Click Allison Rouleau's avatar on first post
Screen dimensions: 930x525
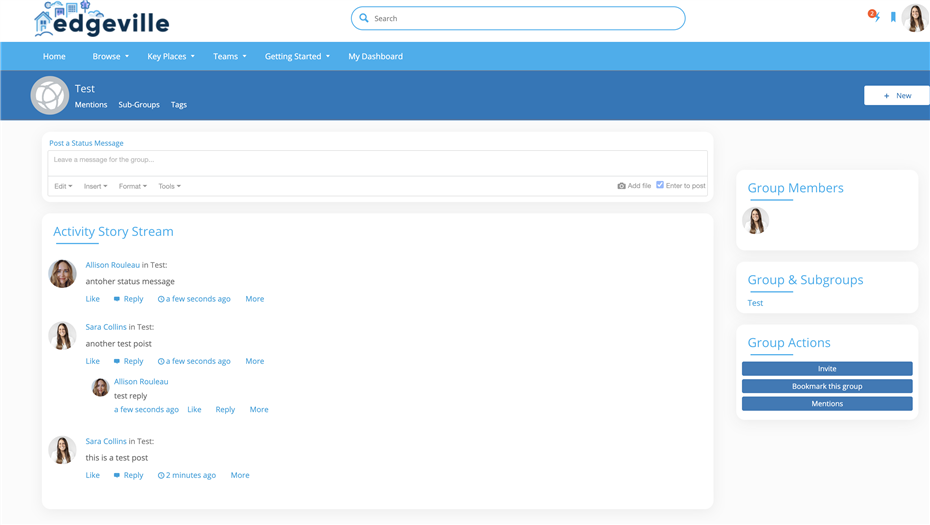pyautogui.click(x=62, y=274)
